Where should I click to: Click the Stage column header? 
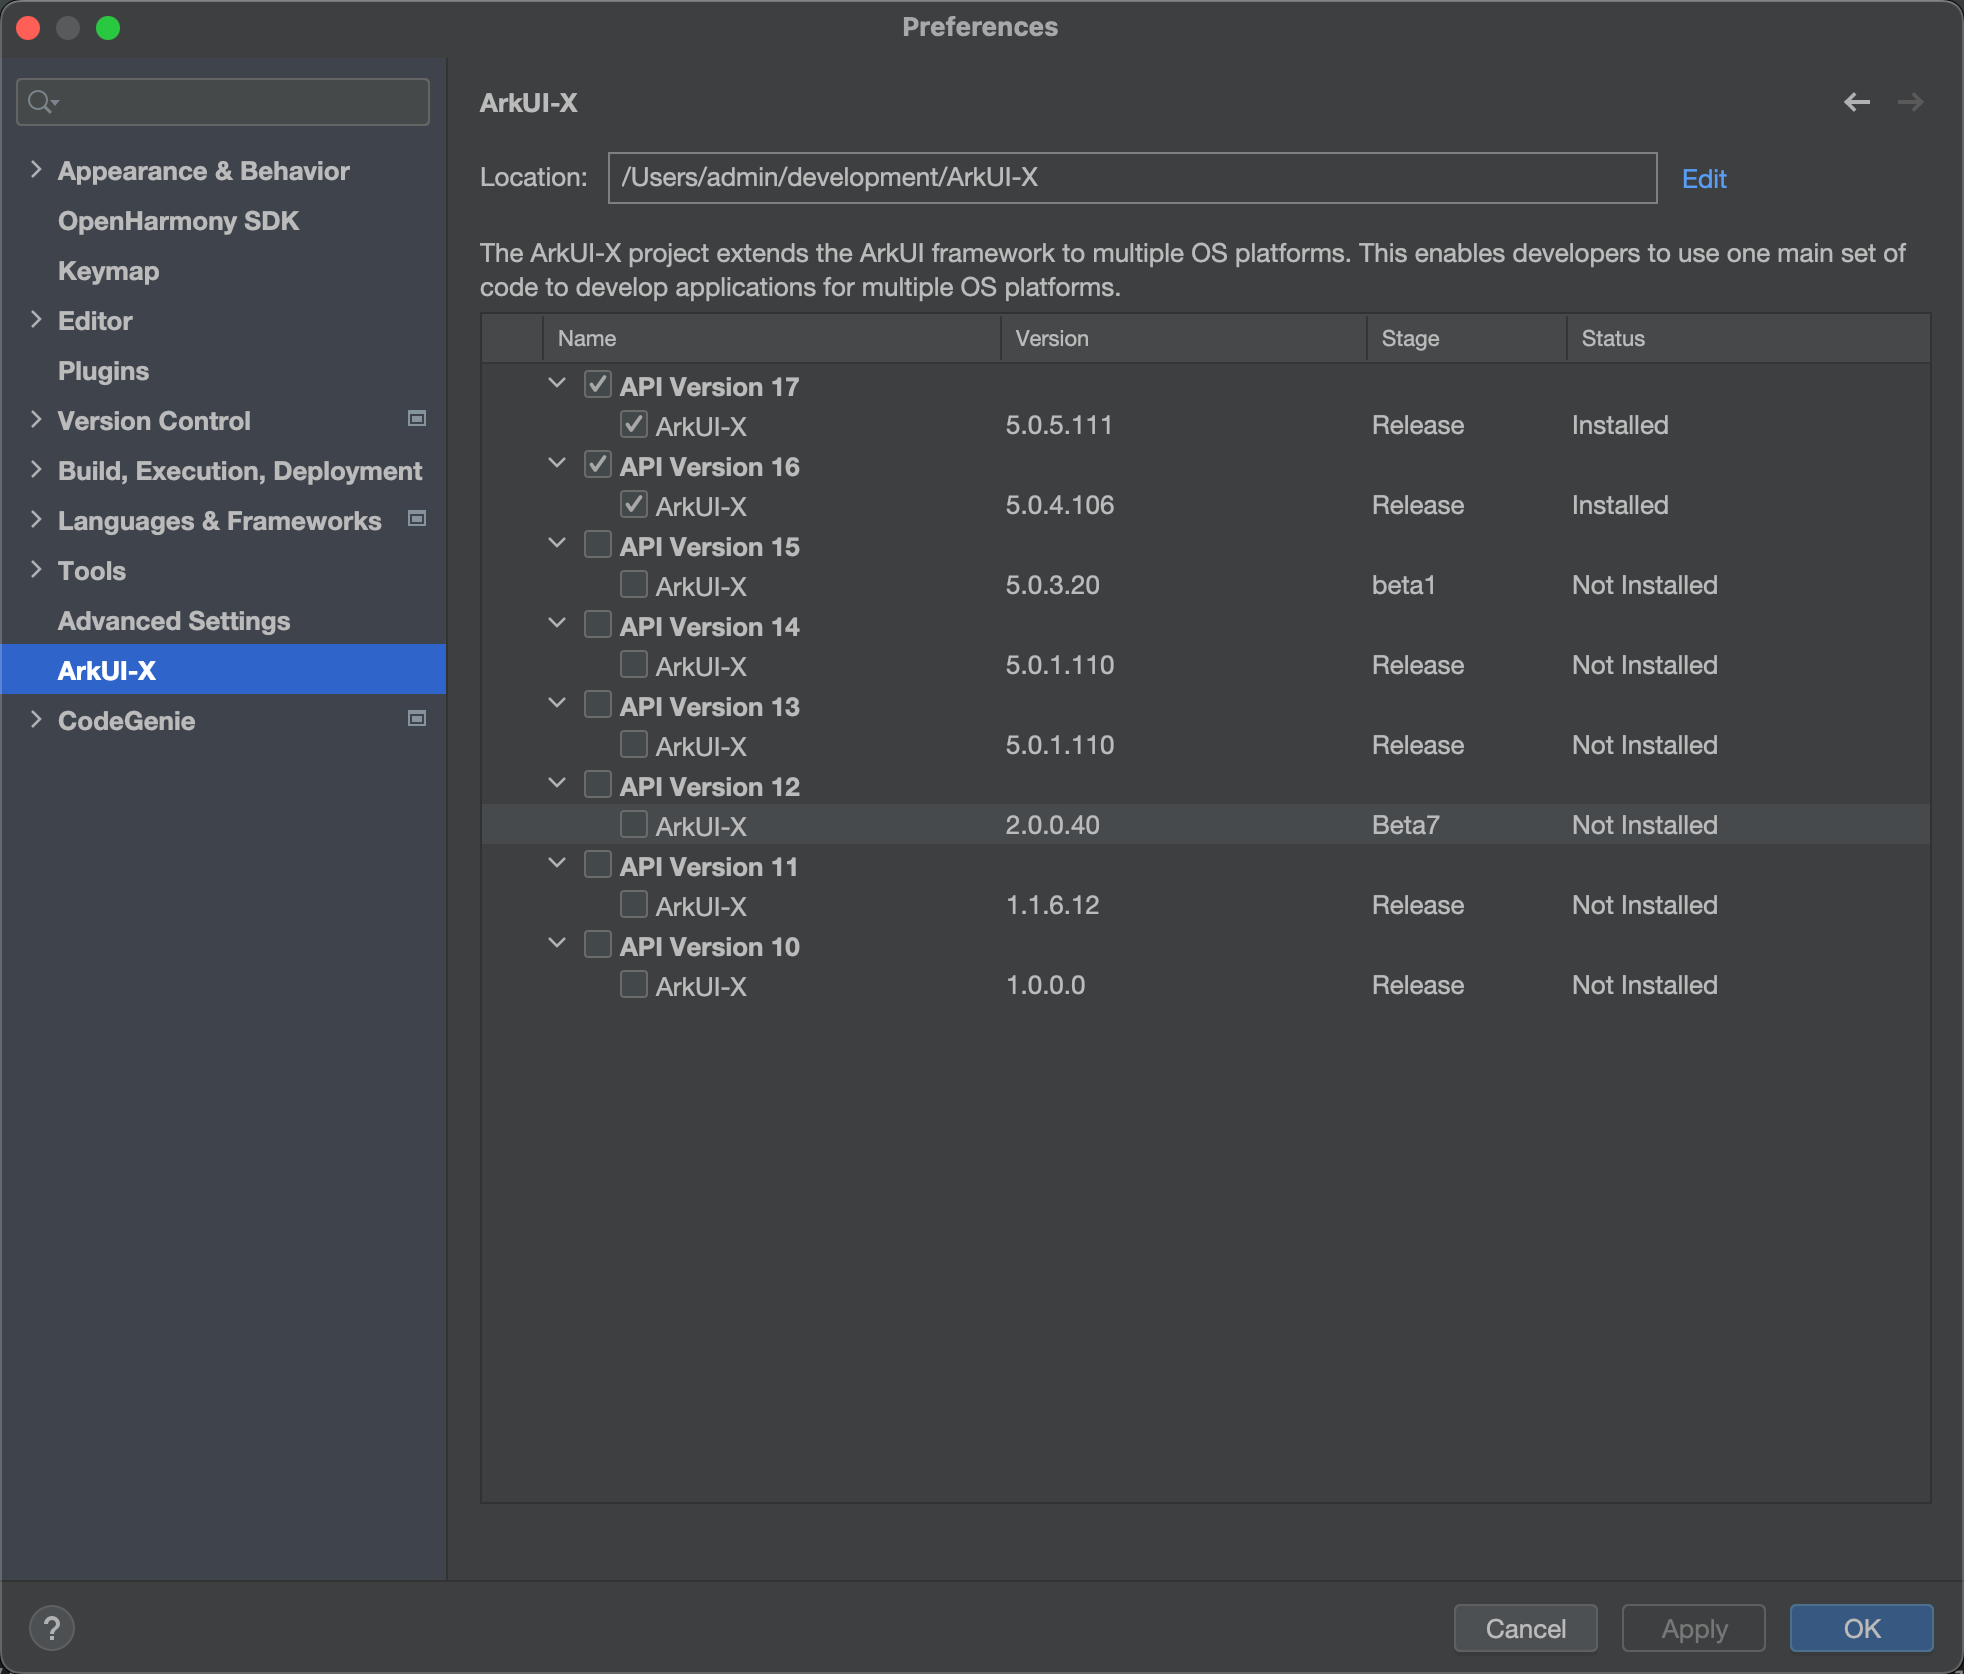[1466, 338]
